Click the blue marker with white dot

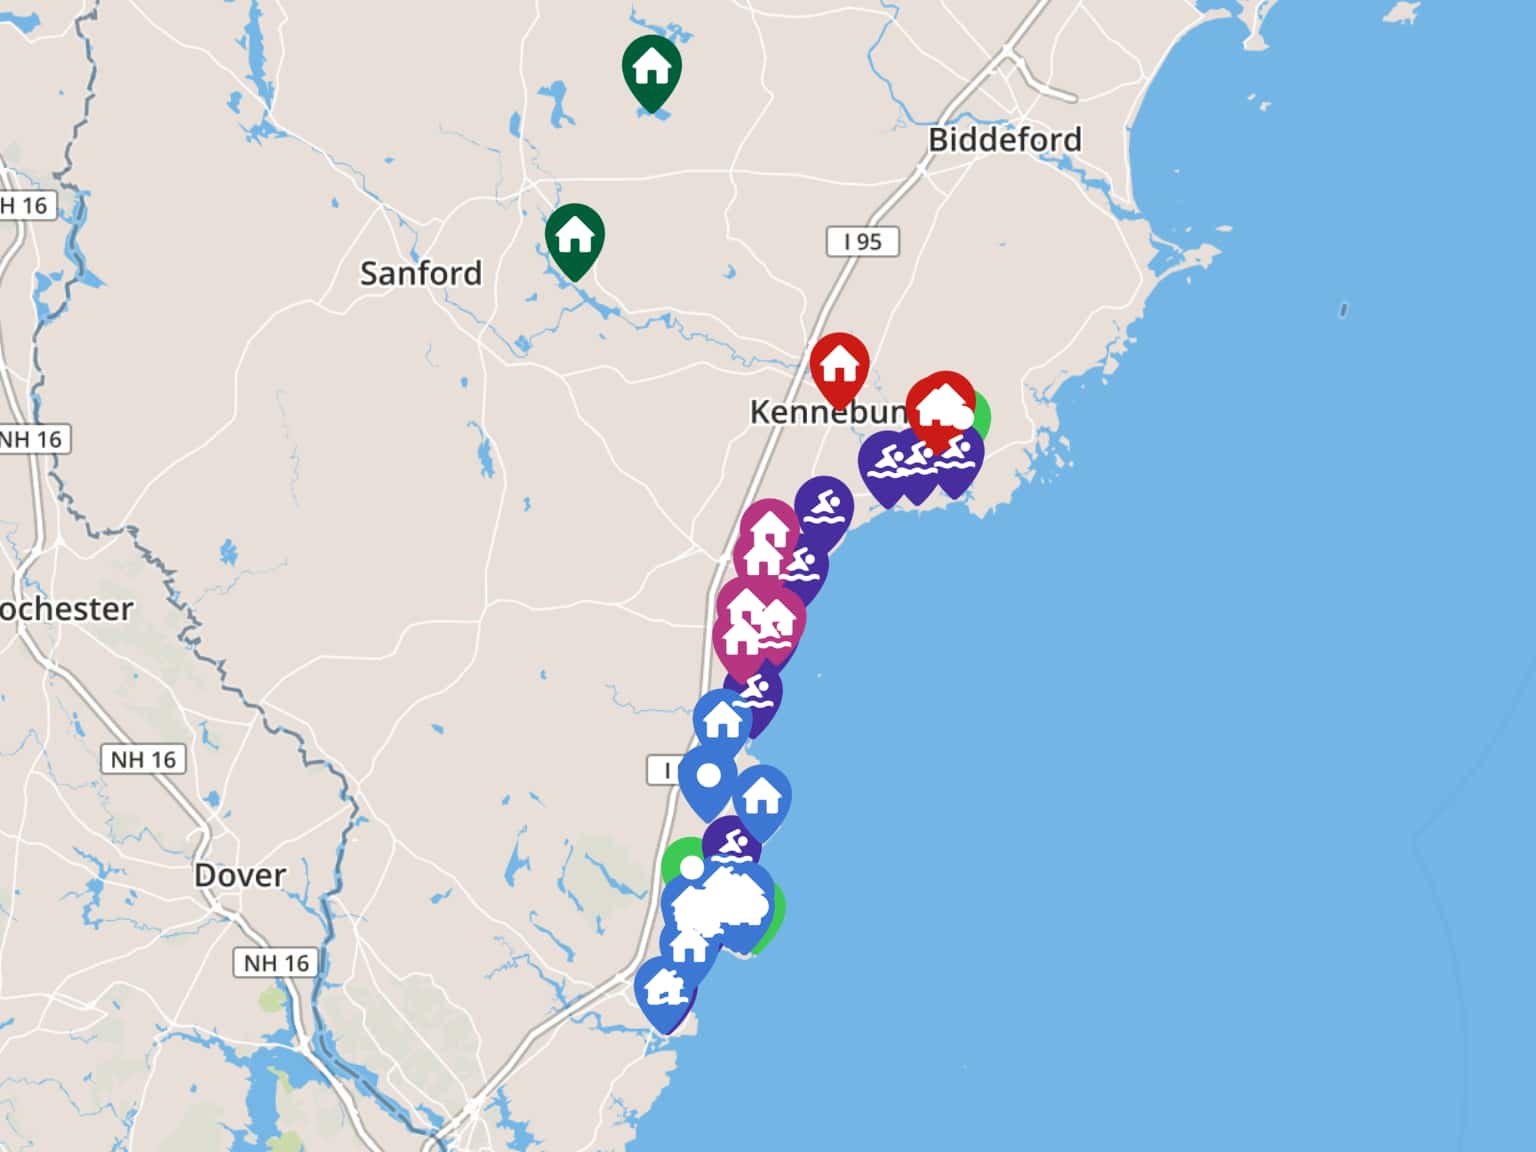[x=708, y=780]
